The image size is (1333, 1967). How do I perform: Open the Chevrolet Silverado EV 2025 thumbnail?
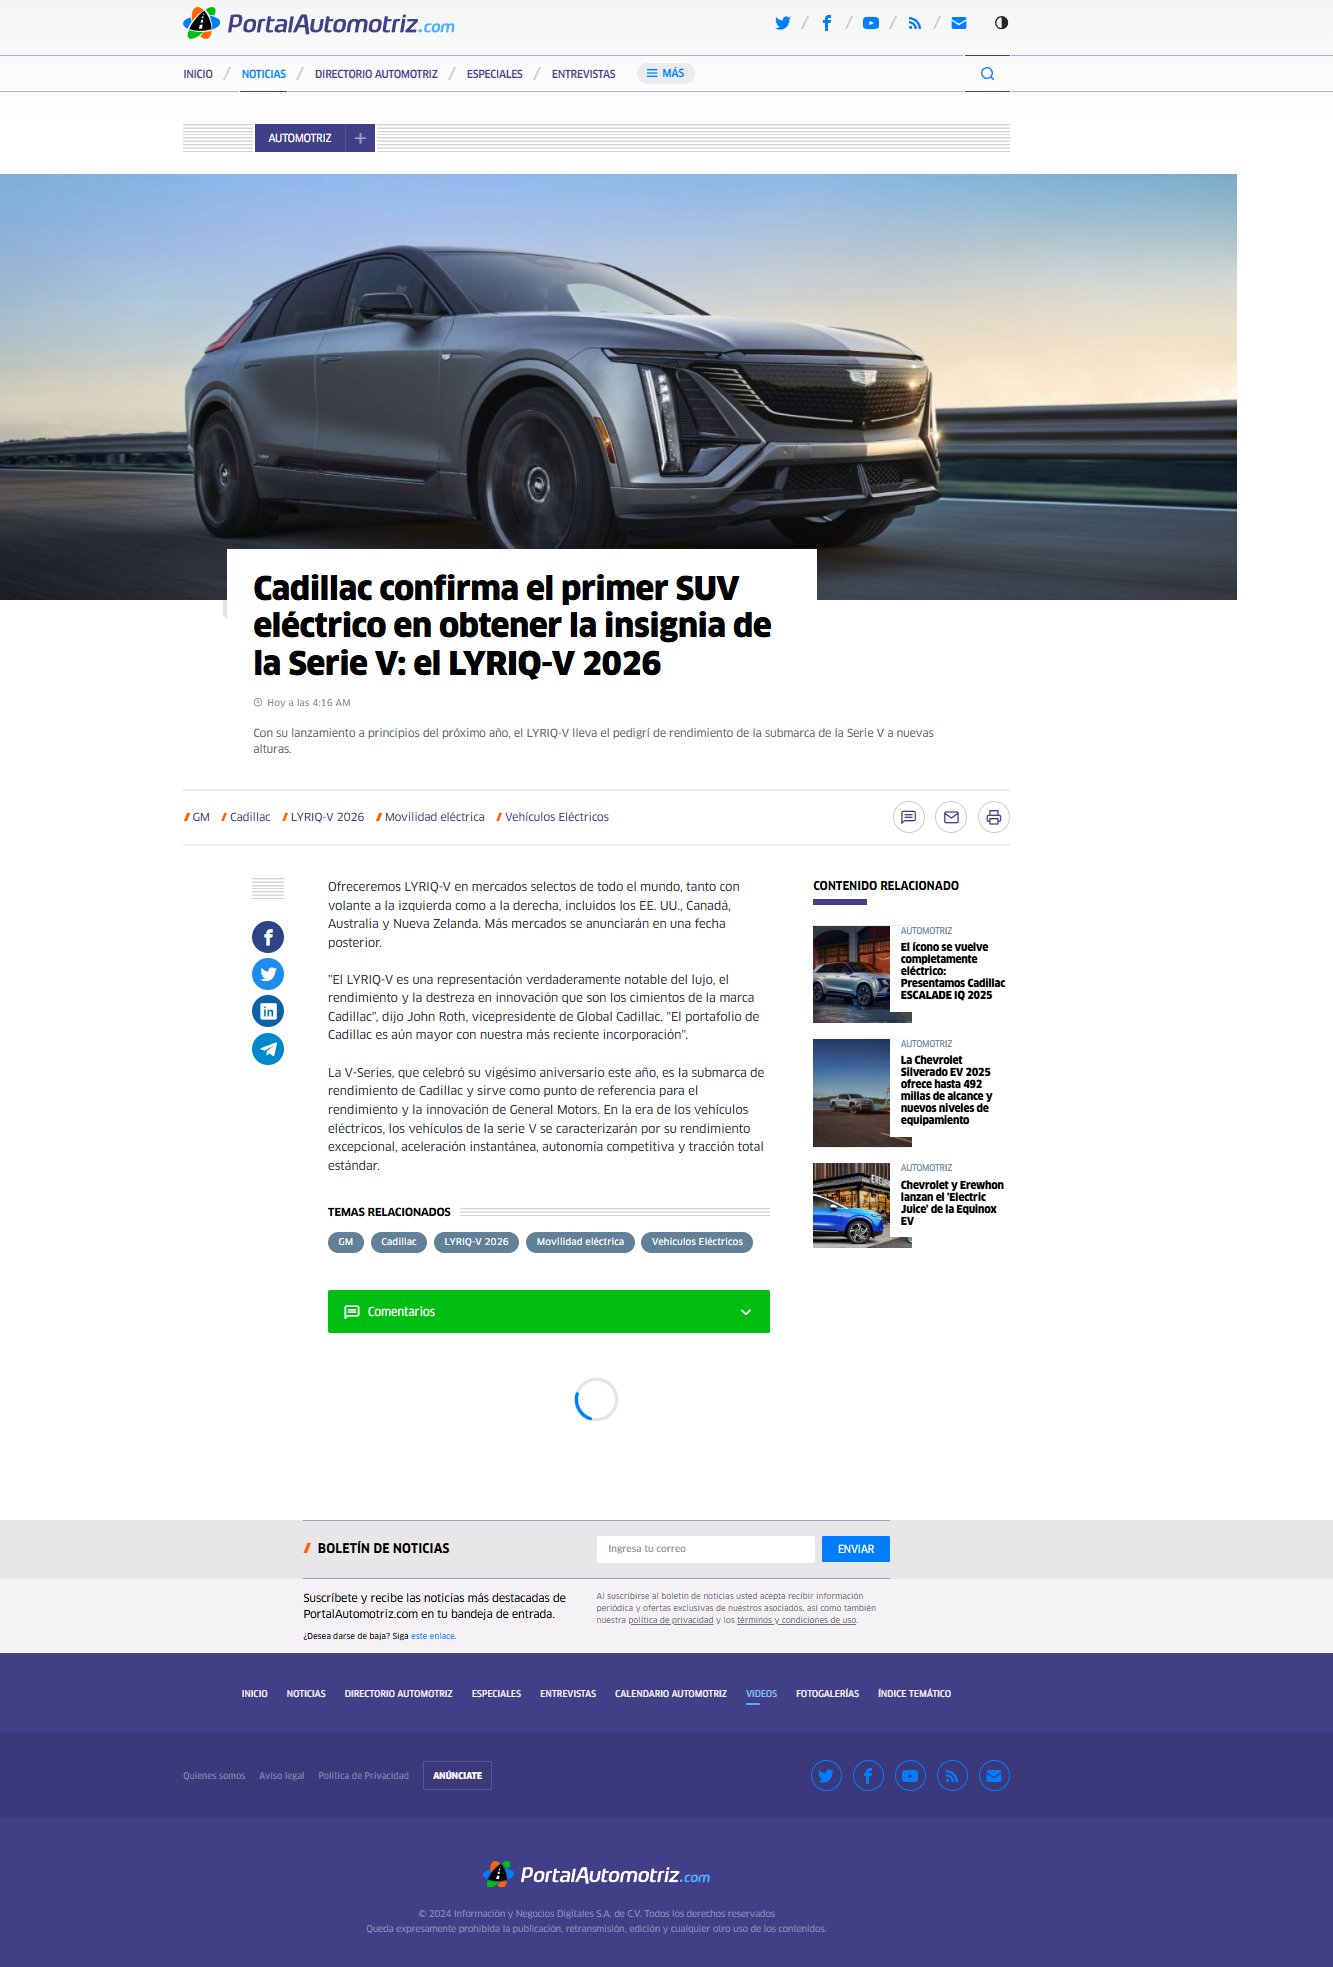851,1093
